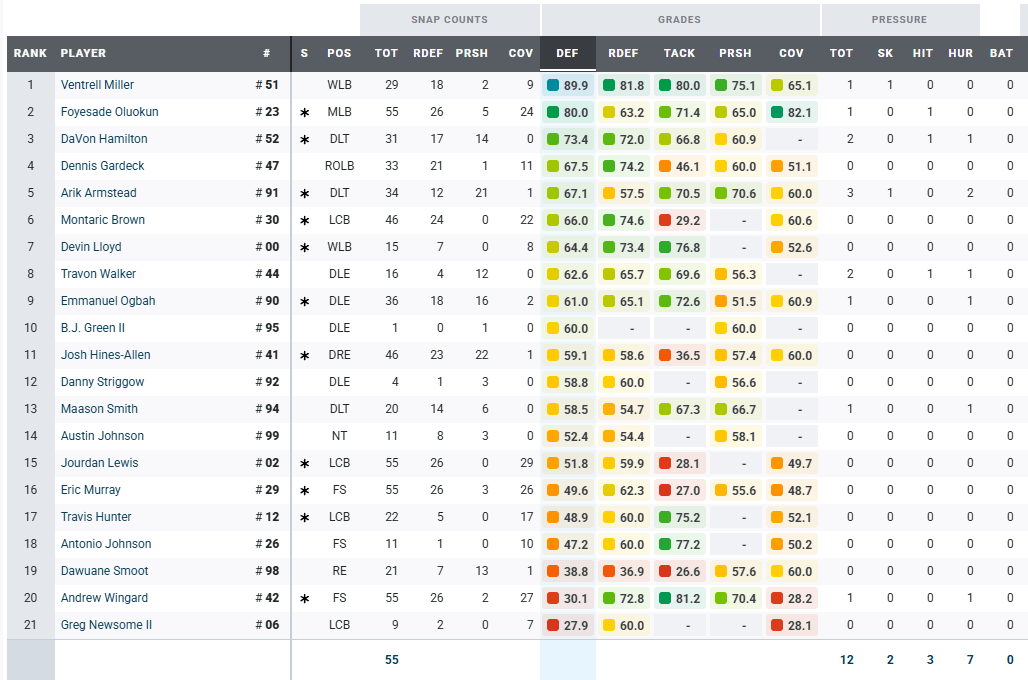
Task: Click Josh Hines-Allen's starter asterisk
Action: click(304, 356)
